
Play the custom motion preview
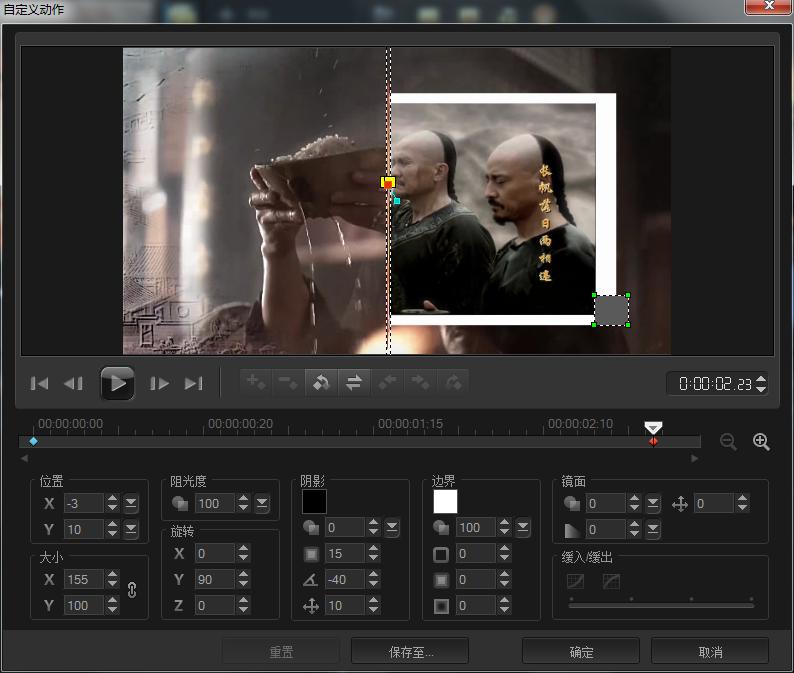point(117,383)
